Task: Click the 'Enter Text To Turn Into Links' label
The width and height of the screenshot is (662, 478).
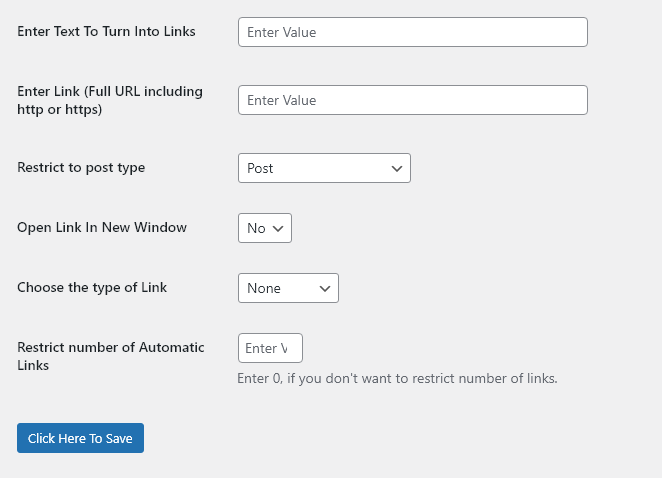Action: 106,31
